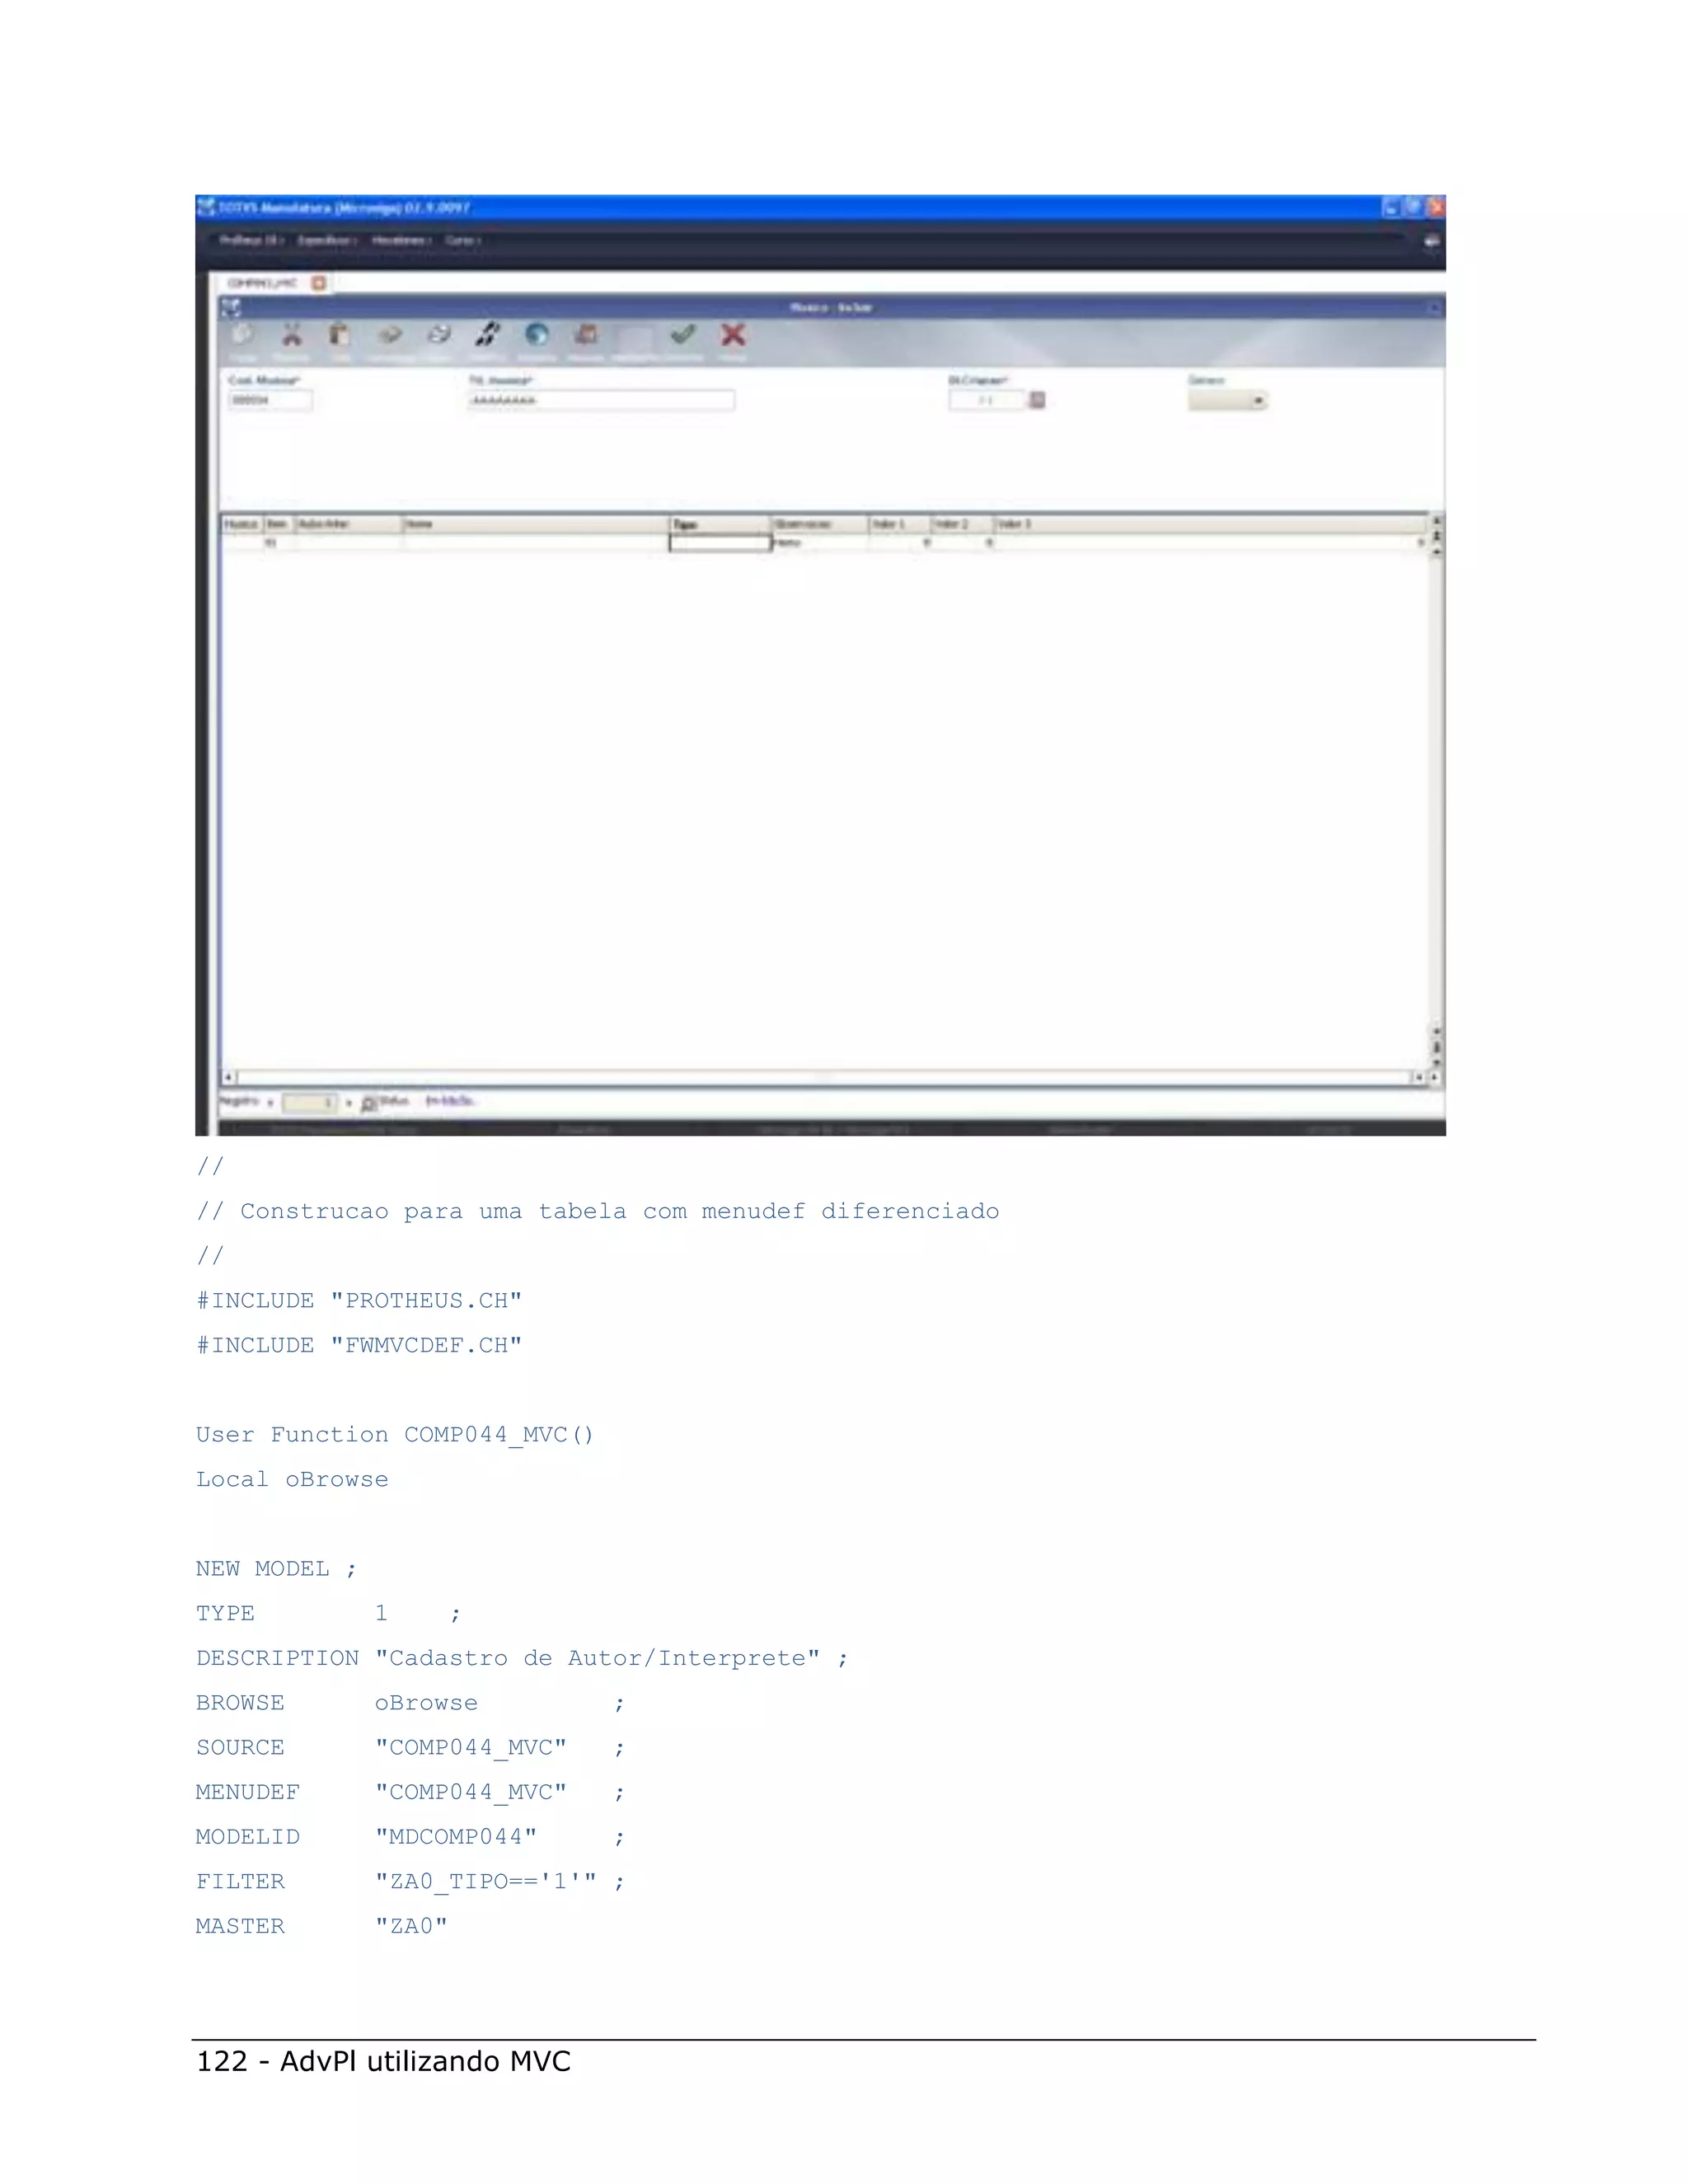Open the Protheus 10 menu

tap(252, 241)
